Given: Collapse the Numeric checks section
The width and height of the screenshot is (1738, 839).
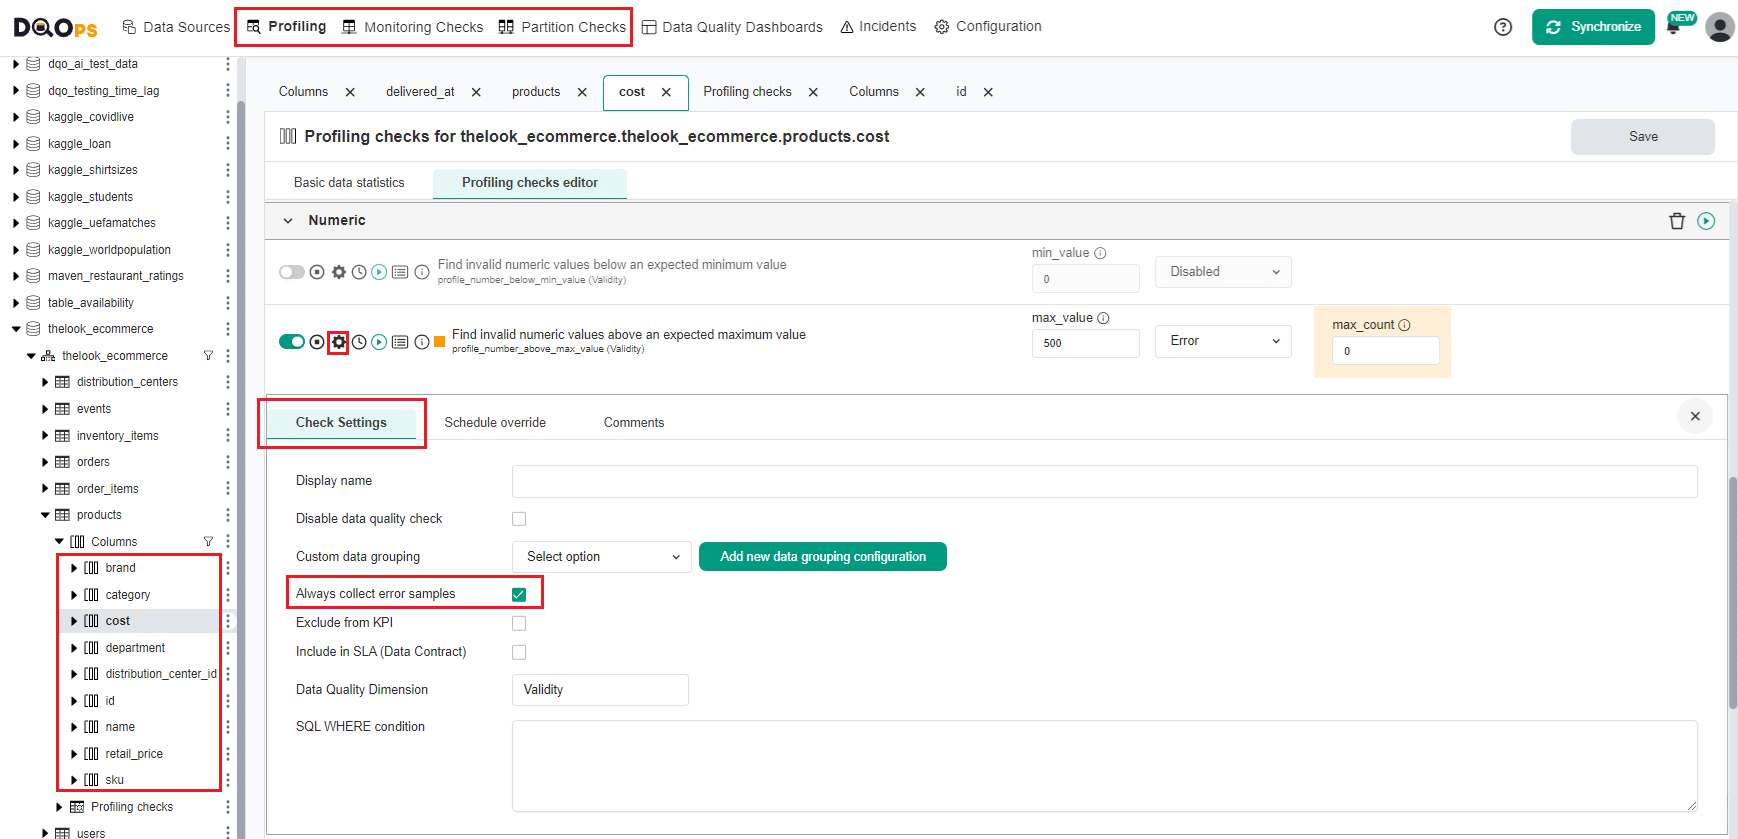Looking at the screenshot, I should point(288,221).
